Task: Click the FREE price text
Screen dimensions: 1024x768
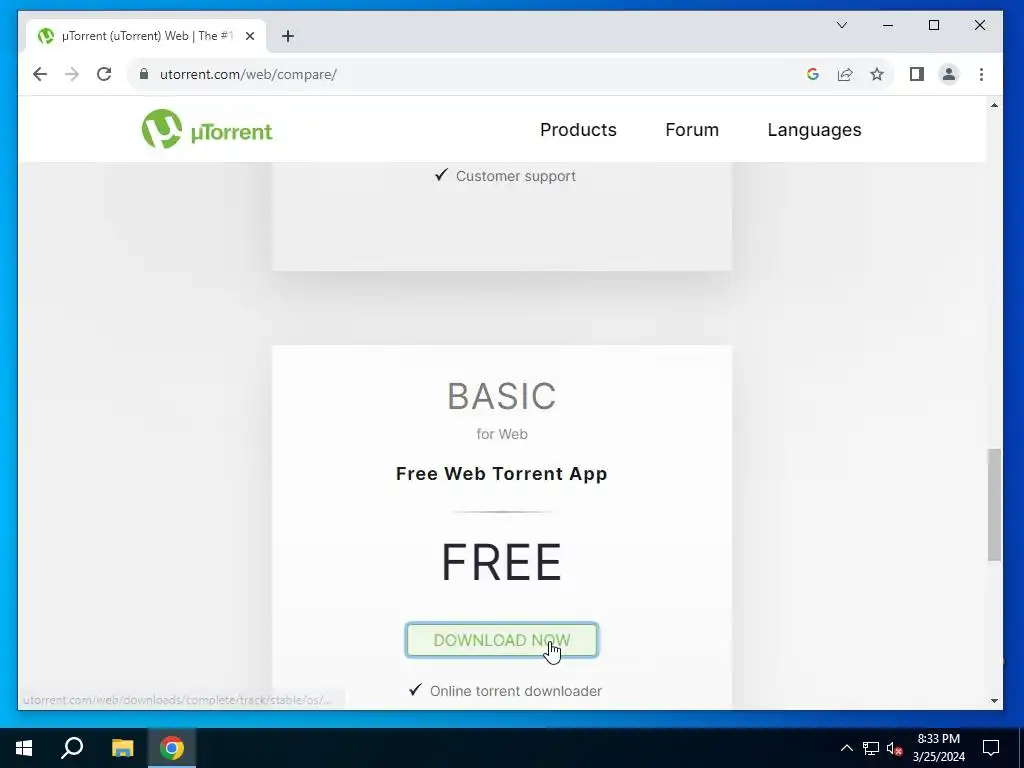Action: (502, 562)
